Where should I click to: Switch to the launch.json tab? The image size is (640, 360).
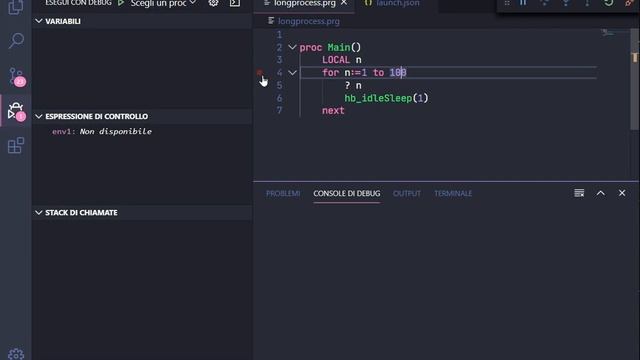(397, 3)
